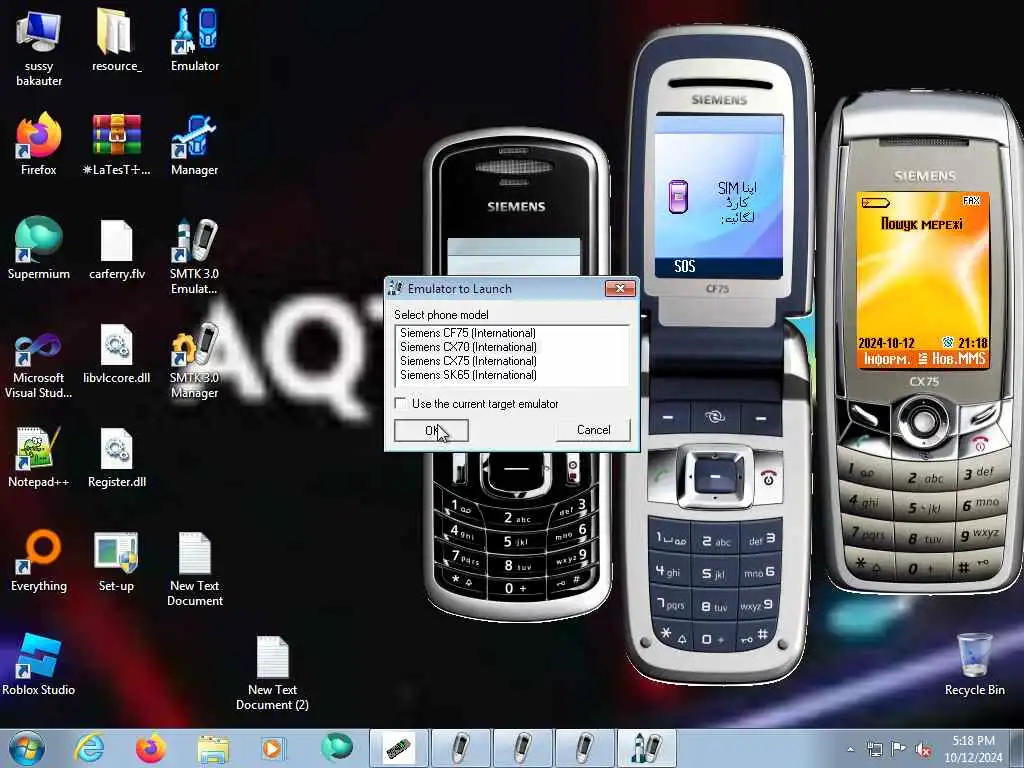Open Firefox from the desktop

(x=39, y=144)
